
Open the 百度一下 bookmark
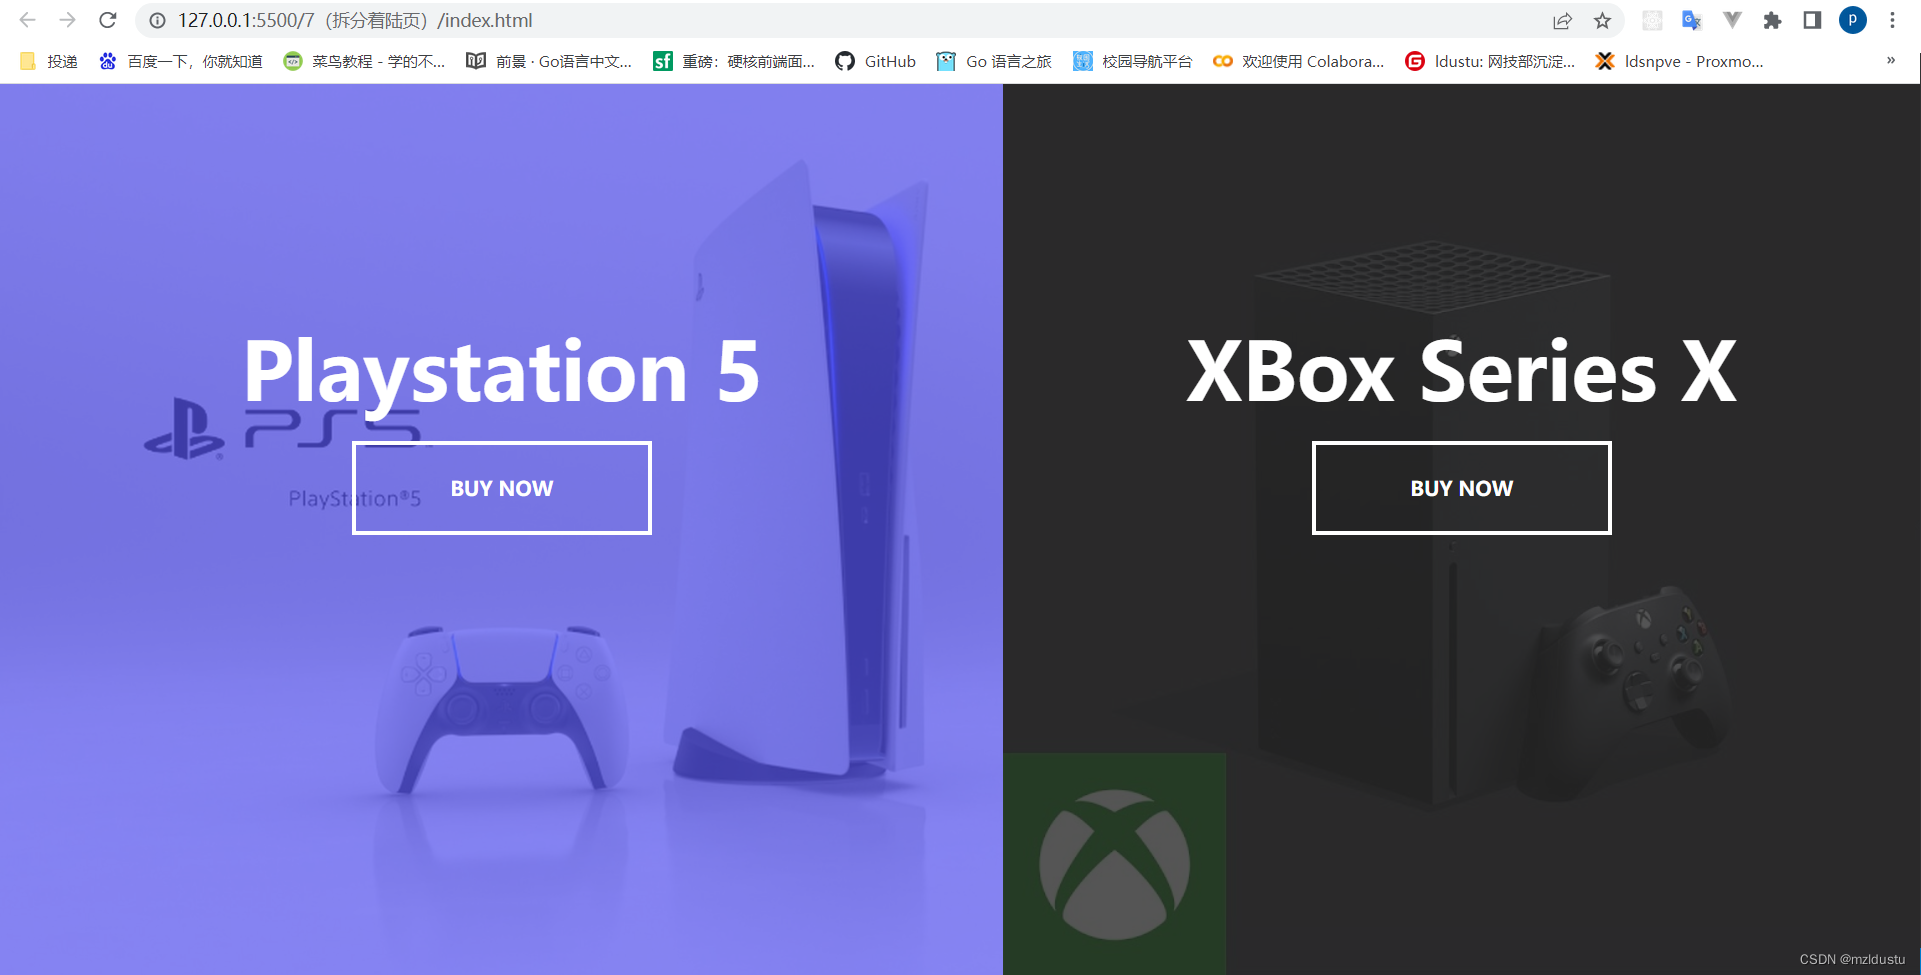[181, 61]
